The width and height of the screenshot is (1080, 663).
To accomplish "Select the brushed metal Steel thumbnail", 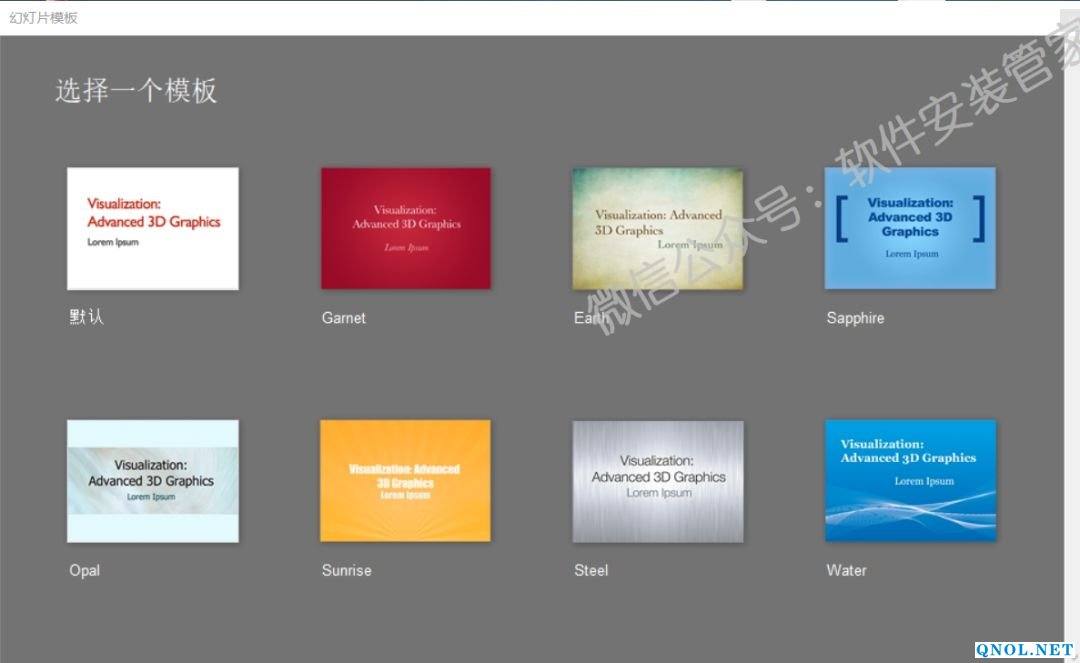I will tap(658, 481).
